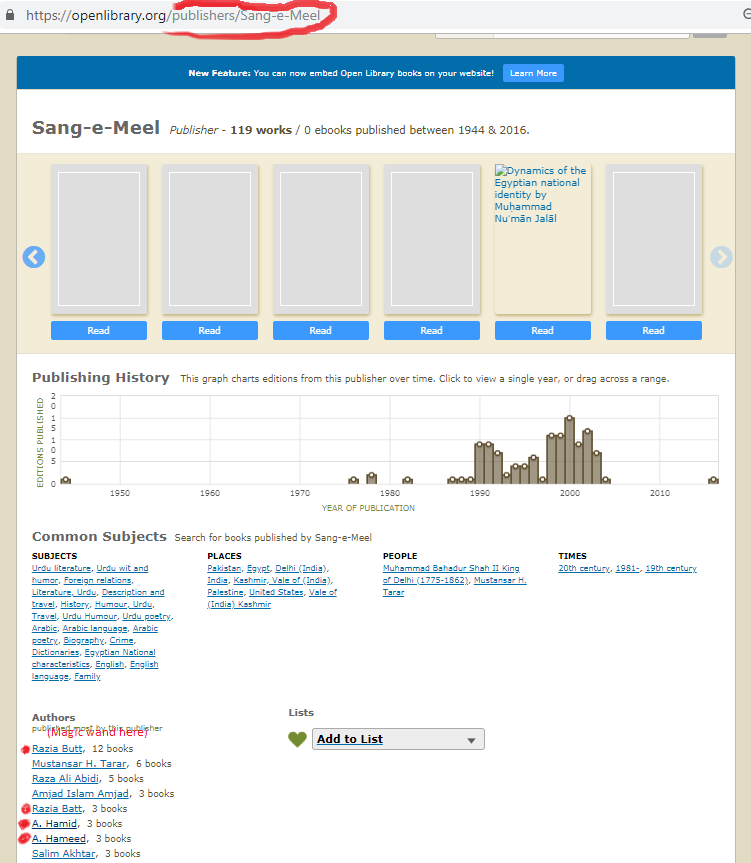751x863 pixels.
Task: Open author Razia Batt page
Action: 57,809
